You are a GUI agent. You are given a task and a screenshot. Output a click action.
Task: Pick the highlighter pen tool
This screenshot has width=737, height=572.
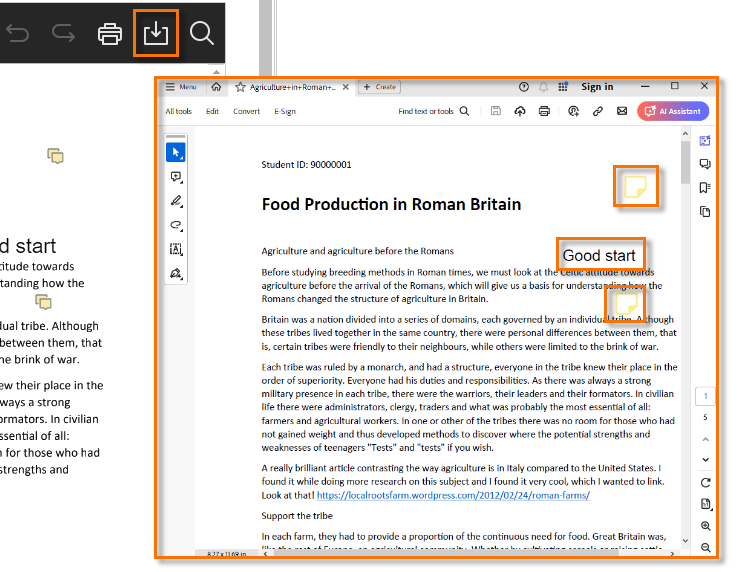click(176, 201)
